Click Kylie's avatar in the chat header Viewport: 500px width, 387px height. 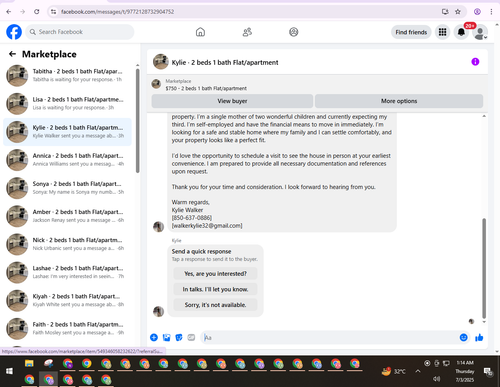(161, 62)
